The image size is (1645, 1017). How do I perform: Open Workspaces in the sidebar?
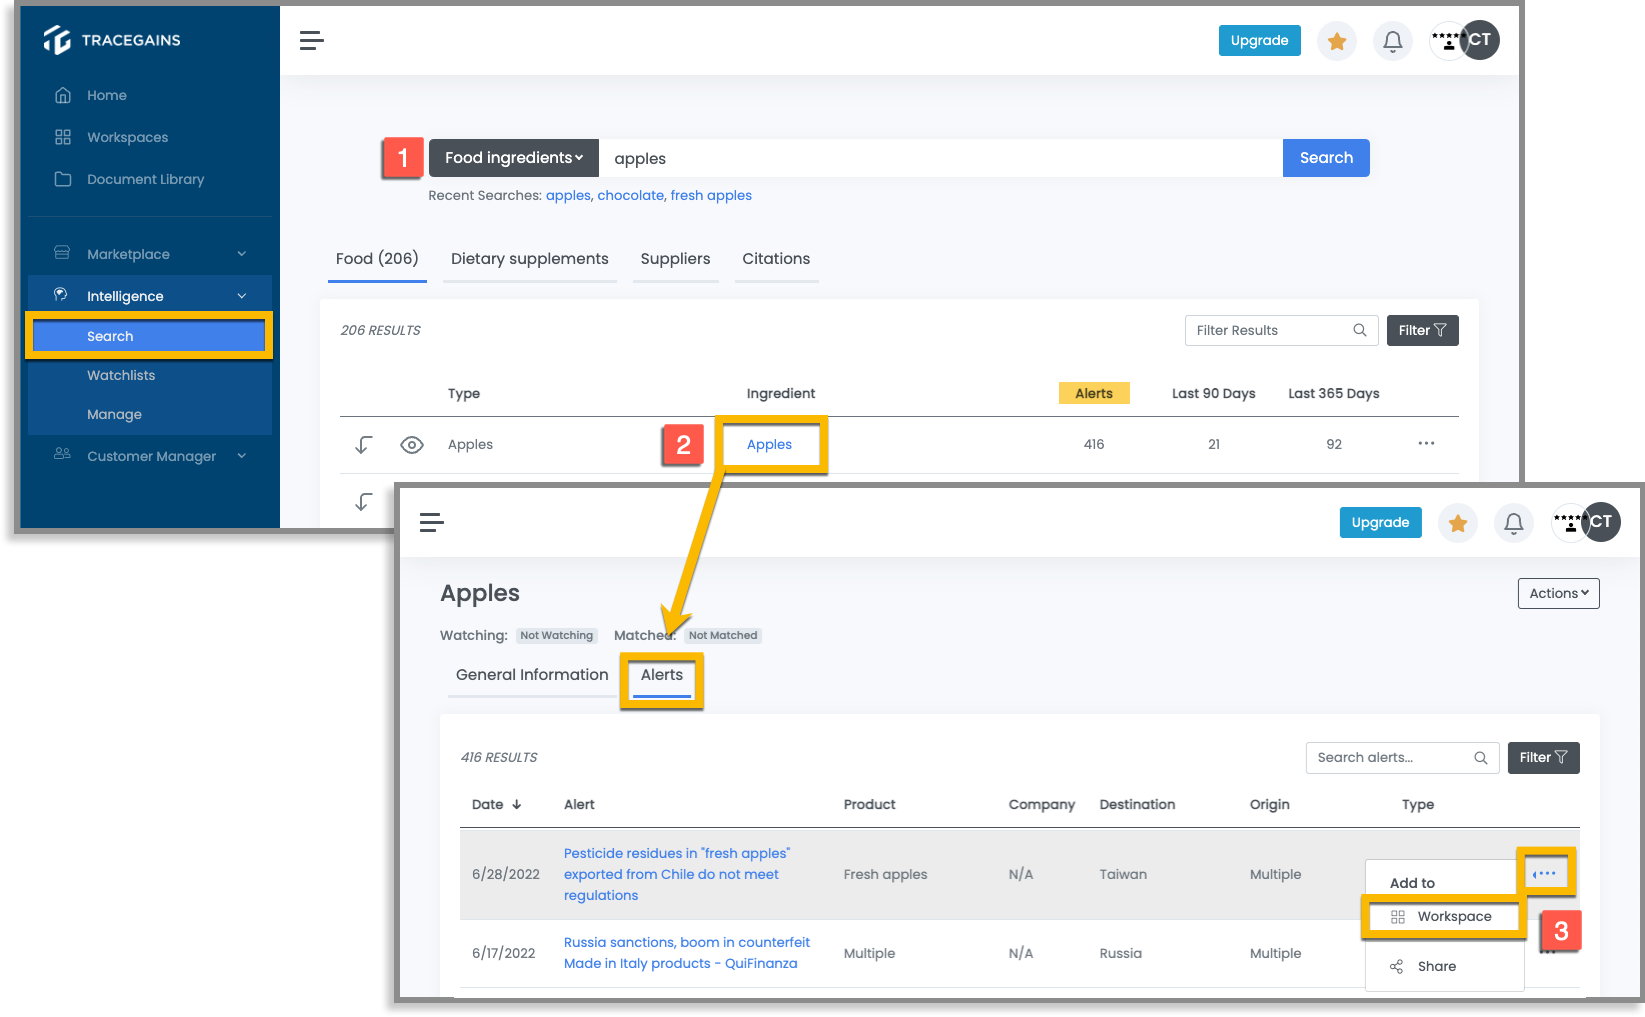click(127, 137)
